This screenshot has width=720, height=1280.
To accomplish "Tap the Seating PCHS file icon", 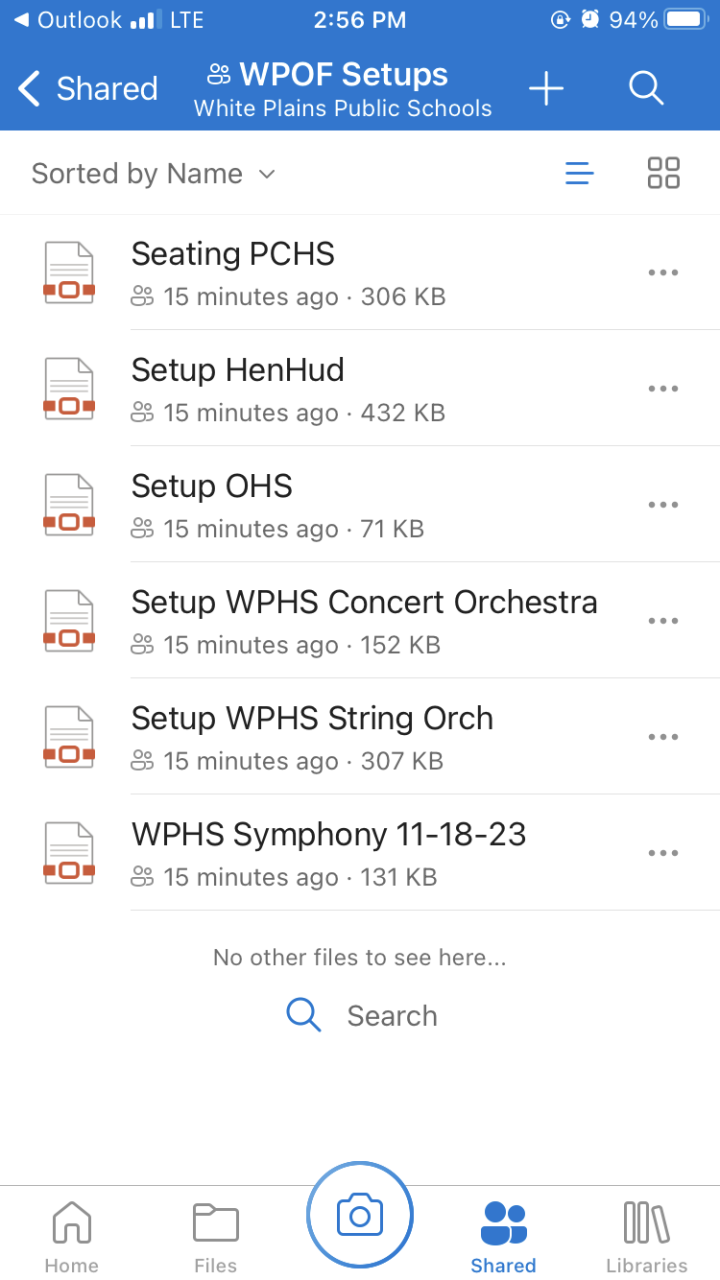I will (69, 272).
